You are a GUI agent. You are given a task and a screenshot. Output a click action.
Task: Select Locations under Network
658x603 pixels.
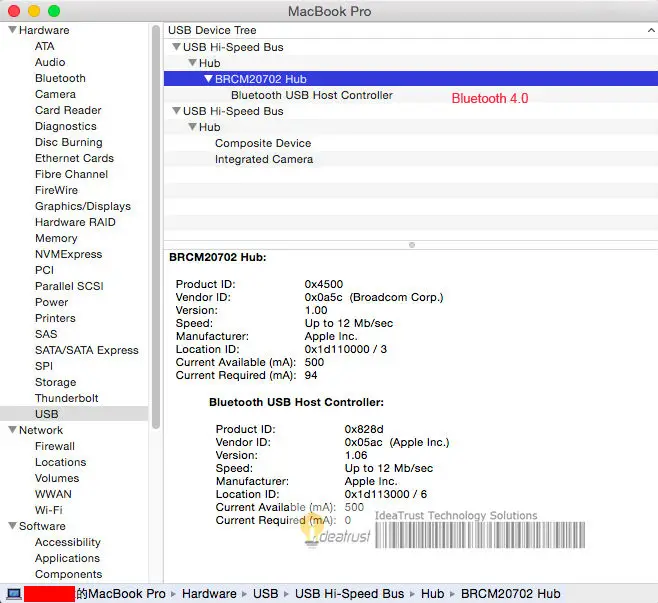click(x=60, y=462)
